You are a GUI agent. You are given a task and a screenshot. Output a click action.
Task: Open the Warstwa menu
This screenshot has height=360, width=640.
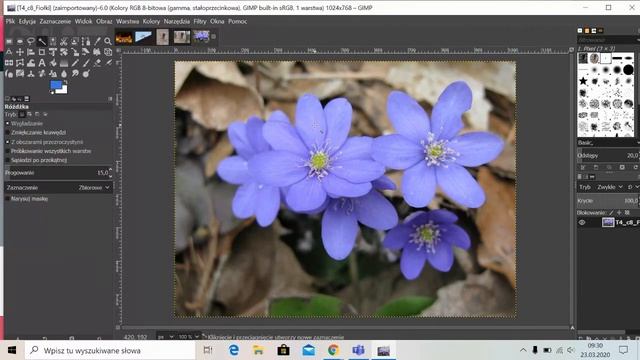click(127, 21)
